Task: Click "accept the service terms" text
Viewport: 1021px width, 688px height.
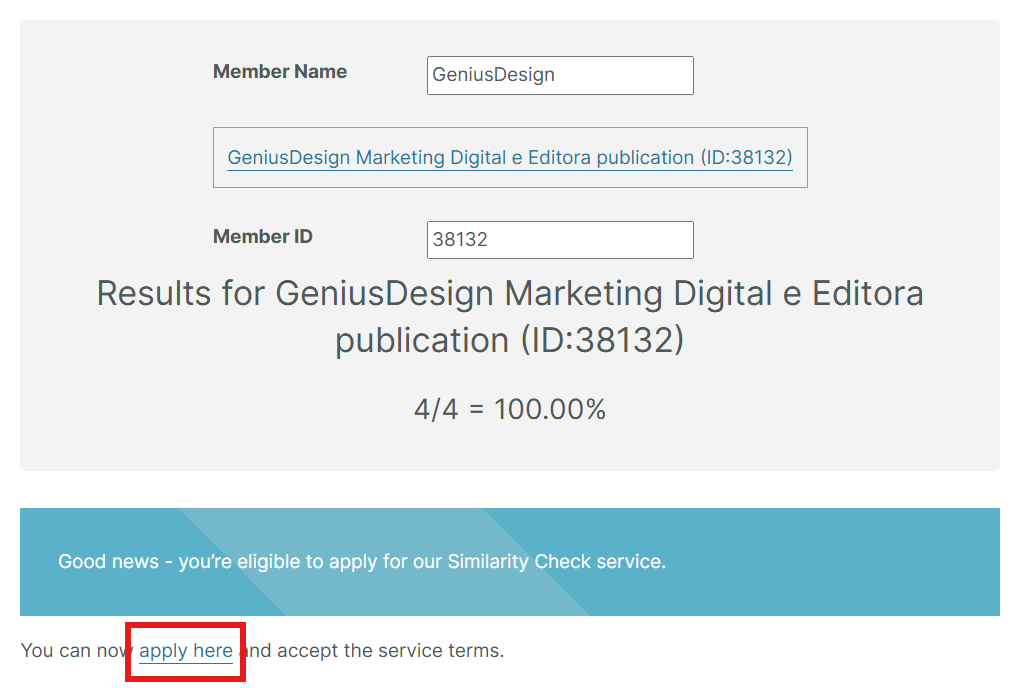Action: tap(390, 651)
